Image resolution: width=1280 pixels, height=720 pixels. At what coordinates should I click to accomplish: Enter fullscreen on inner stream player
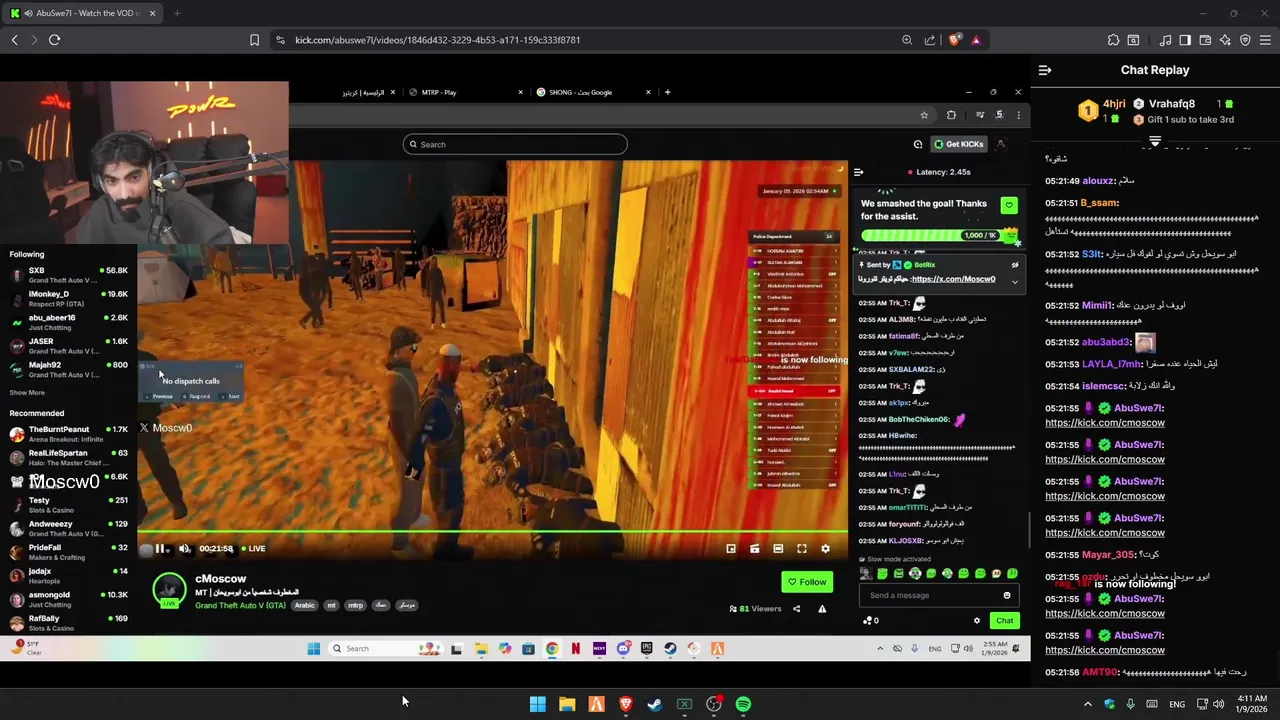pyautogui.click(x=802, y=548)
